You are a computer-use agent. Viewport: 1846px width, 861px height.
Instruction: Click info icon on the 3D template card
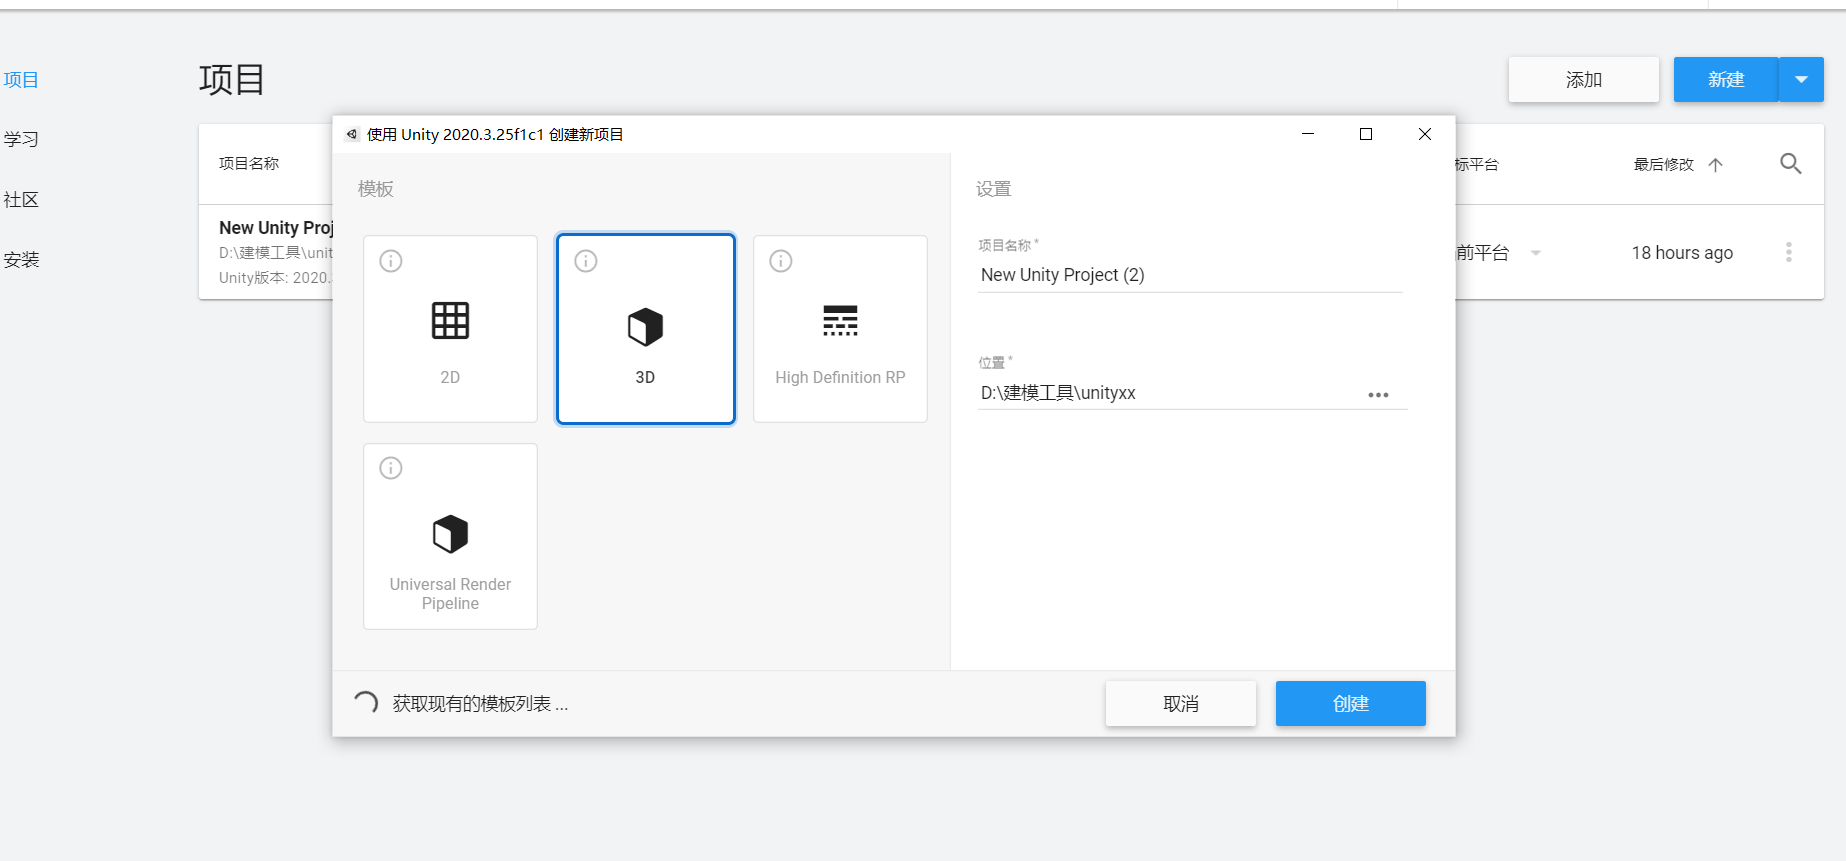(x=586, y=261)
